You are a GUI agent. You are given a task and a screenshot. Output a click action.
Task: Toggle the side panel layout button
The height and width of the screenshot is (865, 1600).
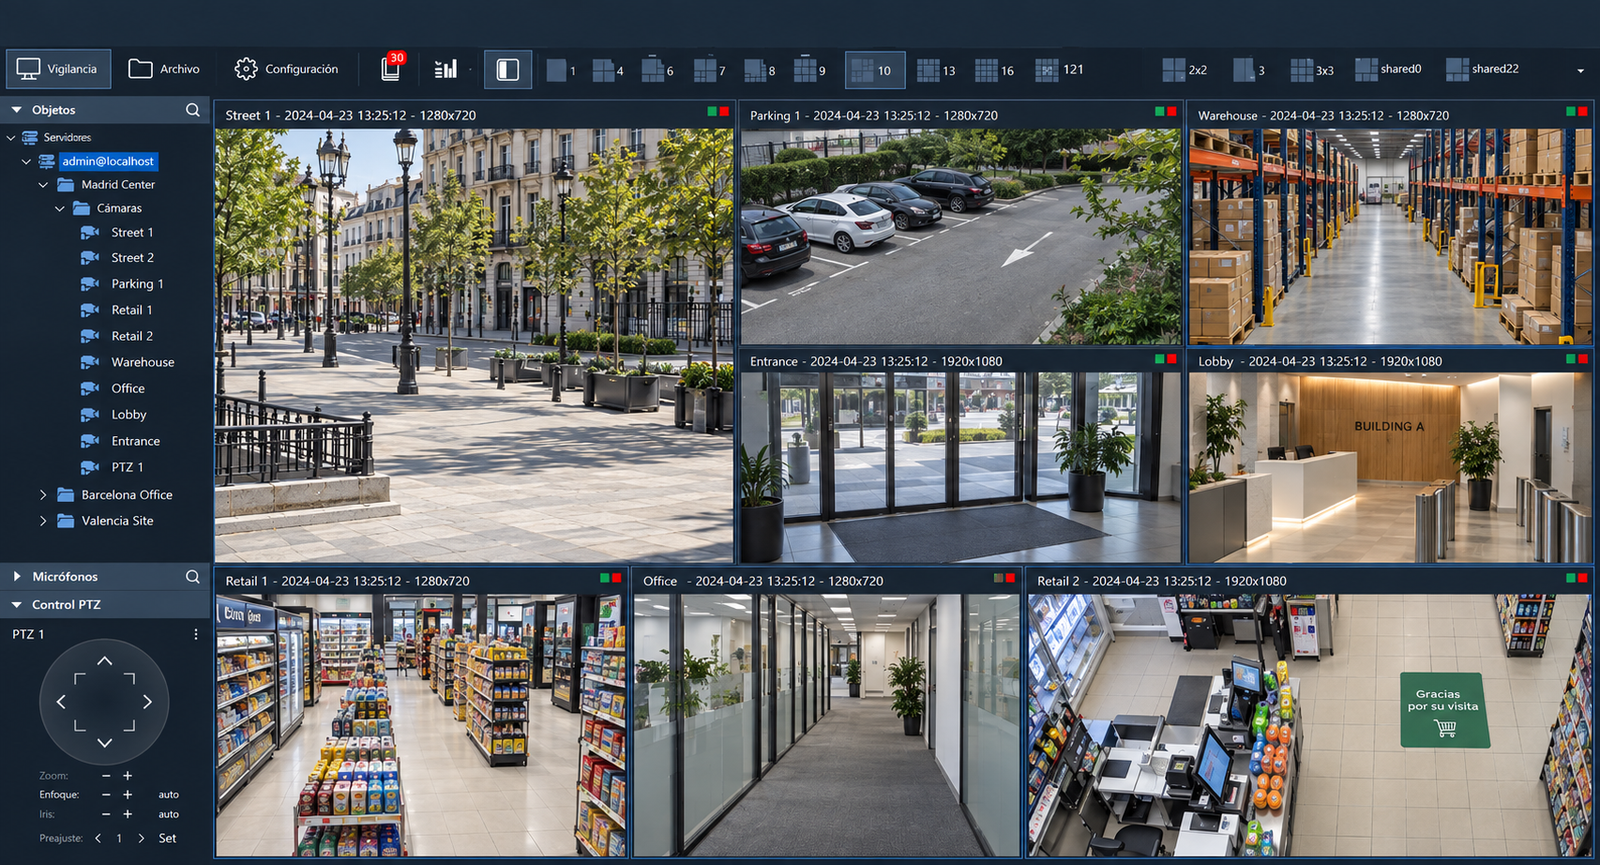[x=508, y=69]
